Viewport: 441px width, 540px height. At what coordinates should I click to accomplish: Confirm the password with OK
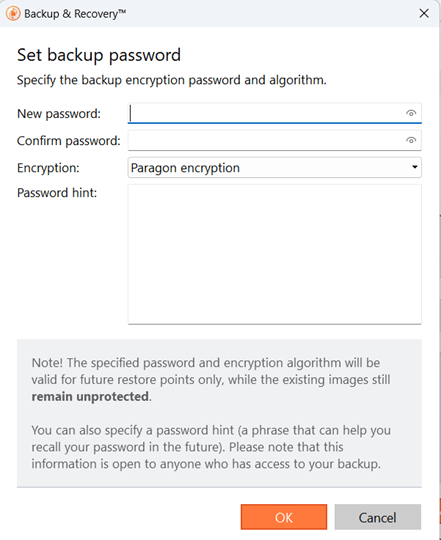(284, 517)
